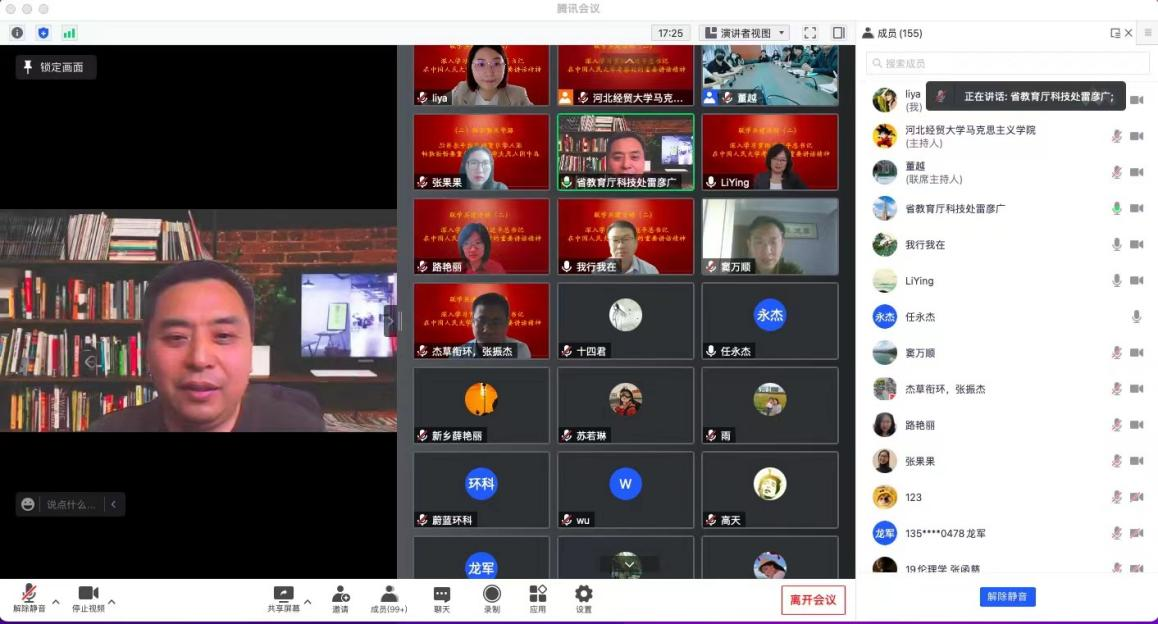Screen dimensions: 1158x624
Task: Expand the 演讲者视图 view dropdown
Action: click(x=745, y=33)
